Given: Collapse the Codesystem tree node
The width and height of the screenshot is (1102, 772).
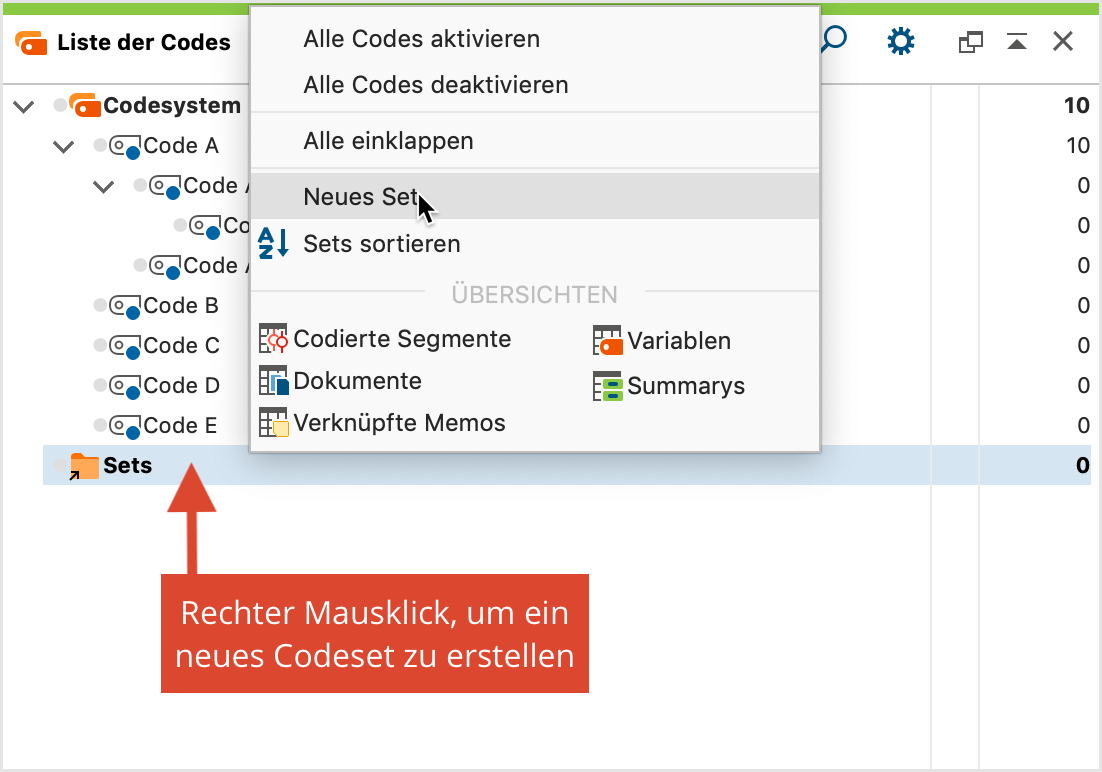Looking at the screenshot, I should (x=24, y=107).
